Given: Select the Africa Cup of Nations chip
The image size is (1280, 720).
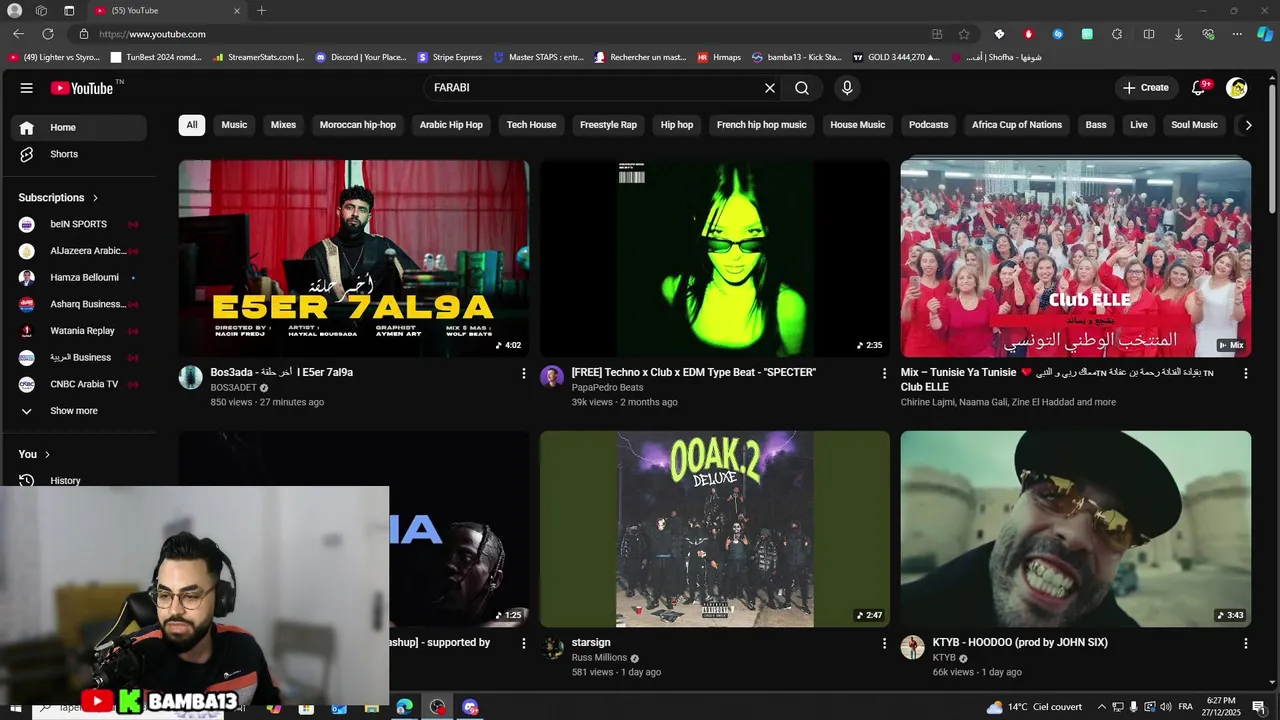Looking at the screenshot, I should pos(1017,125).
